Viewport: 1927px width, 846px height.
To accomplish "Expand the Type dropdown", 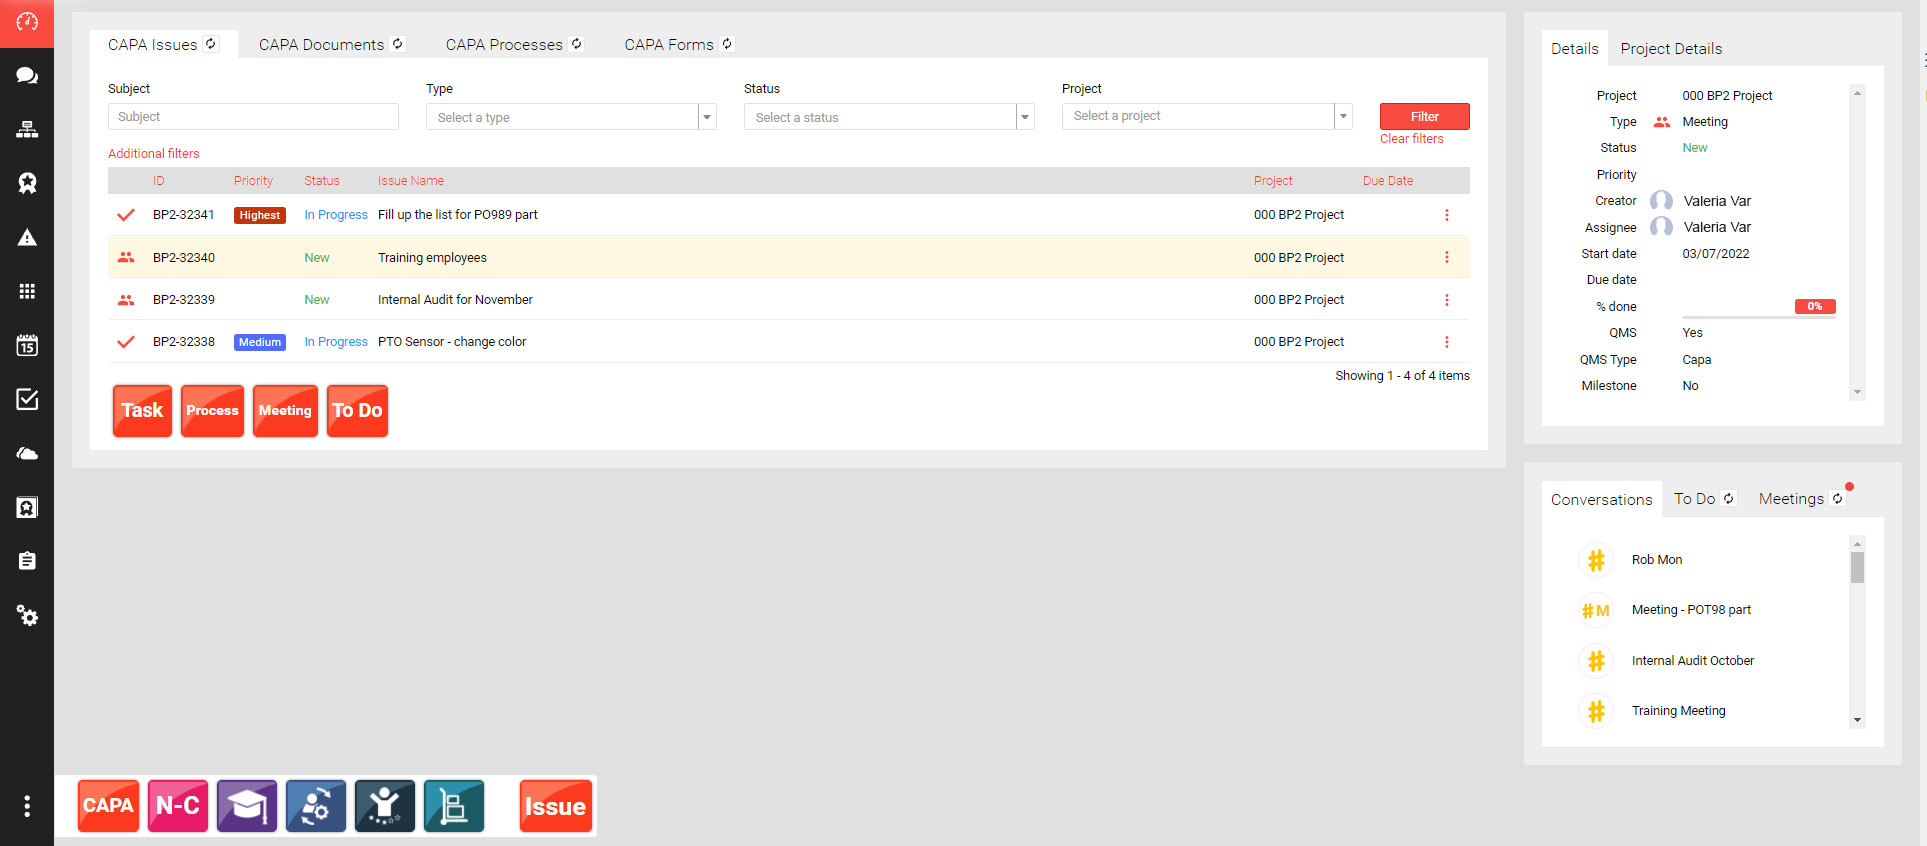I will click(x=707, y=117).
